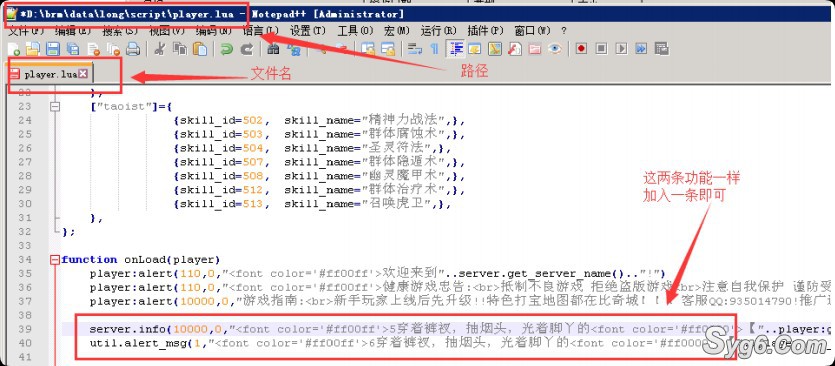Run macro multiple times icon

coord(641,48)
